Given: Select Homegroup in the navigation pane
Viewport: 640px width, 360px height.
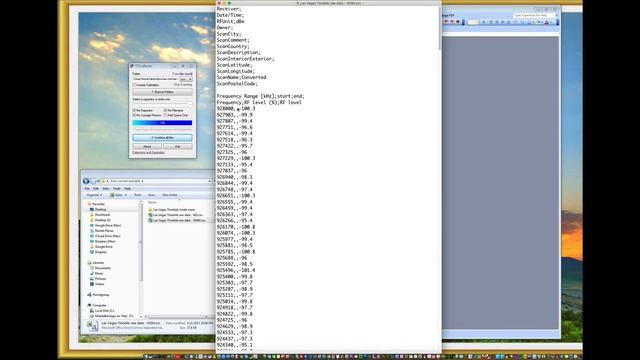Looking at the screenshot, I should (x=100, y=295).
